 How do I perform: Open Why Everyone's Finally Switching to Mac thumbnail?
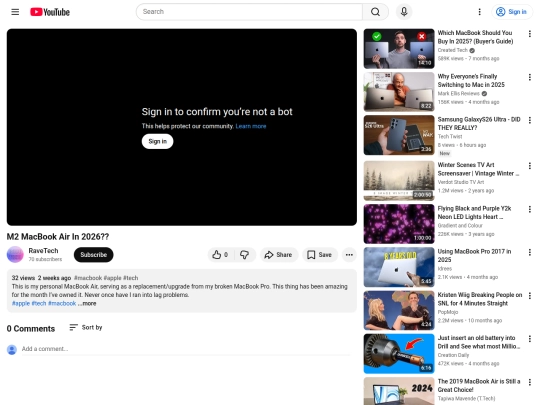tap(399, 92)
